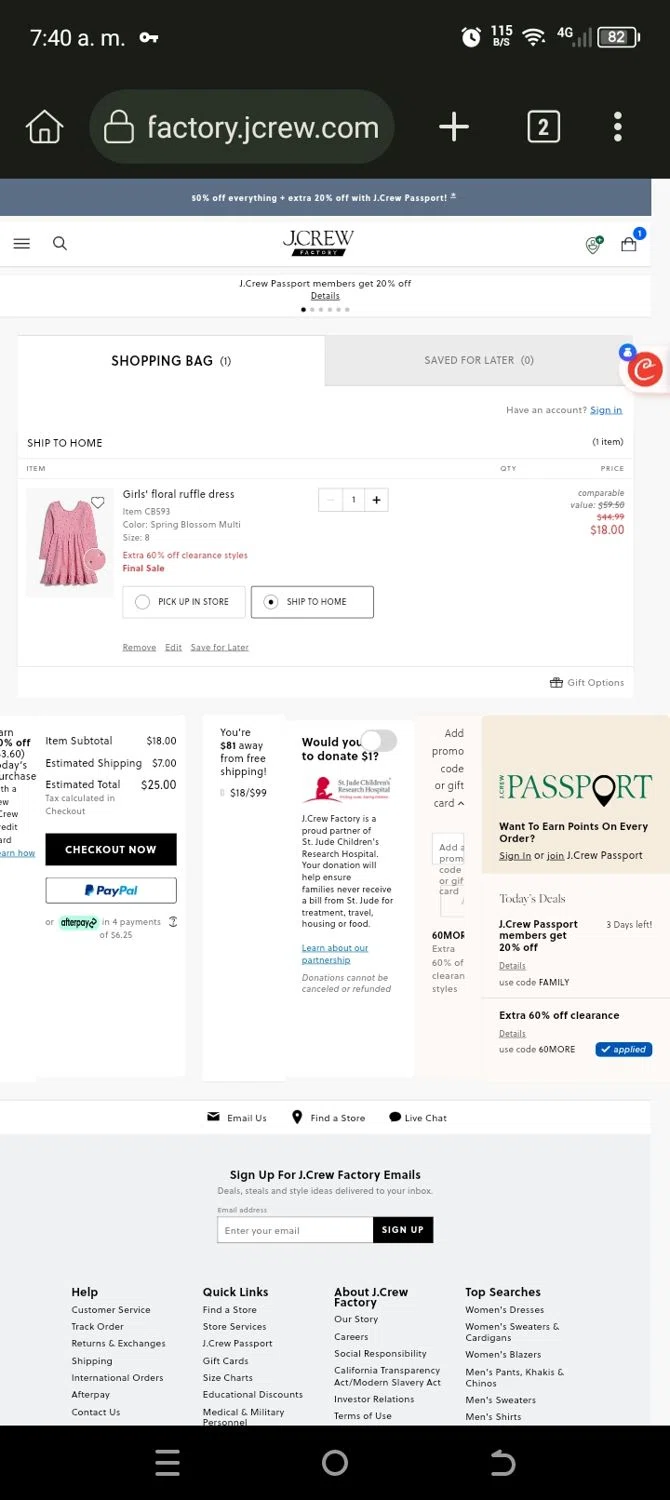The width and height of the screenshot is (670, 1500).
Task: Open the hamburger navigation menu
Action: pyautogui.click(x=22, y=243)
